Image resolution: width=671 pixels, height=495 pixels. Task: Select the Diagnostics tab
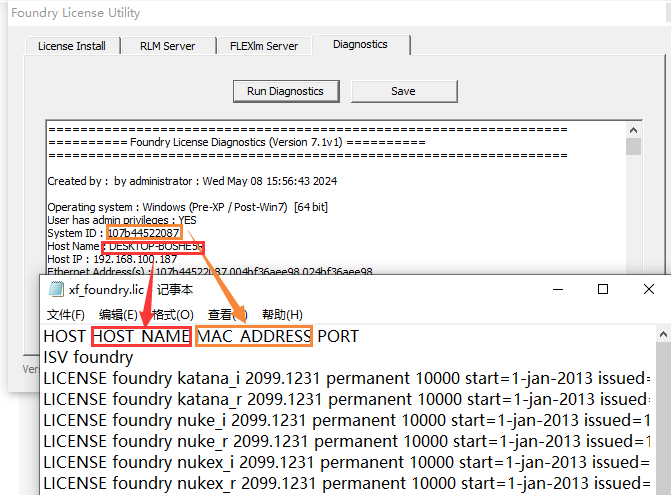pos(360,44)
